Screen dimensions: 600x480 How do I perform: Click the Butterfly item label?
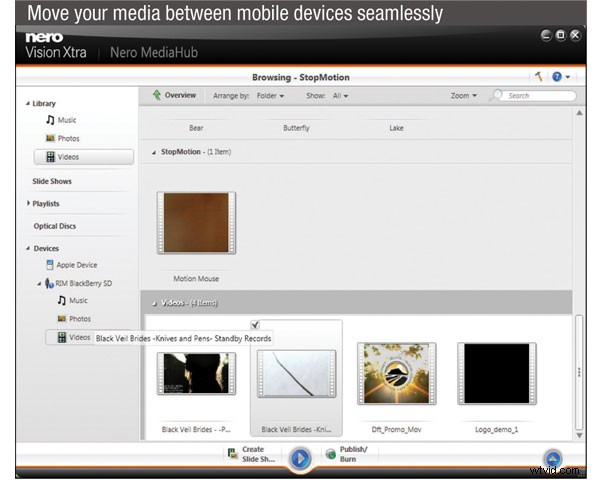point(296,128)
